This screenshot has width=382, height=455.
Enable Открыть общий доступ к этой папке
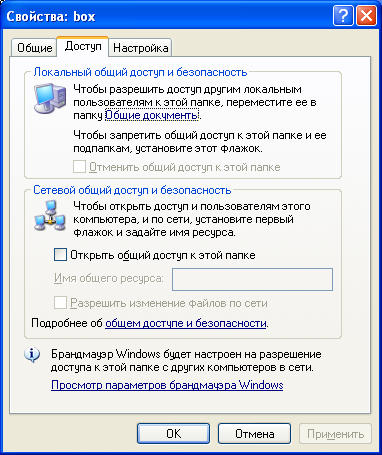point(60,255)
